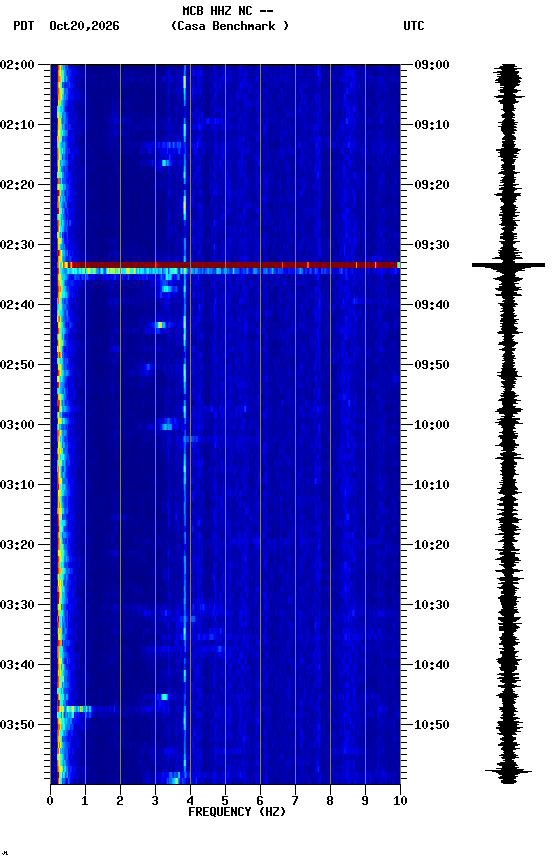Click the PDT time label '02:40'
This screenshot has width=552, height=864.
(x=17, y=305)
